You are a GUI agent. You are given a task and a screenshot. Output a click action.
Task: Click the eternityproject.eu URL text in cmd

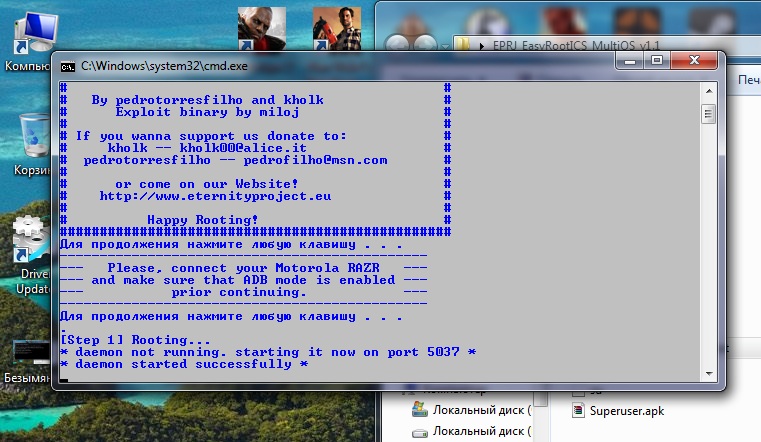tap(215, 196)
